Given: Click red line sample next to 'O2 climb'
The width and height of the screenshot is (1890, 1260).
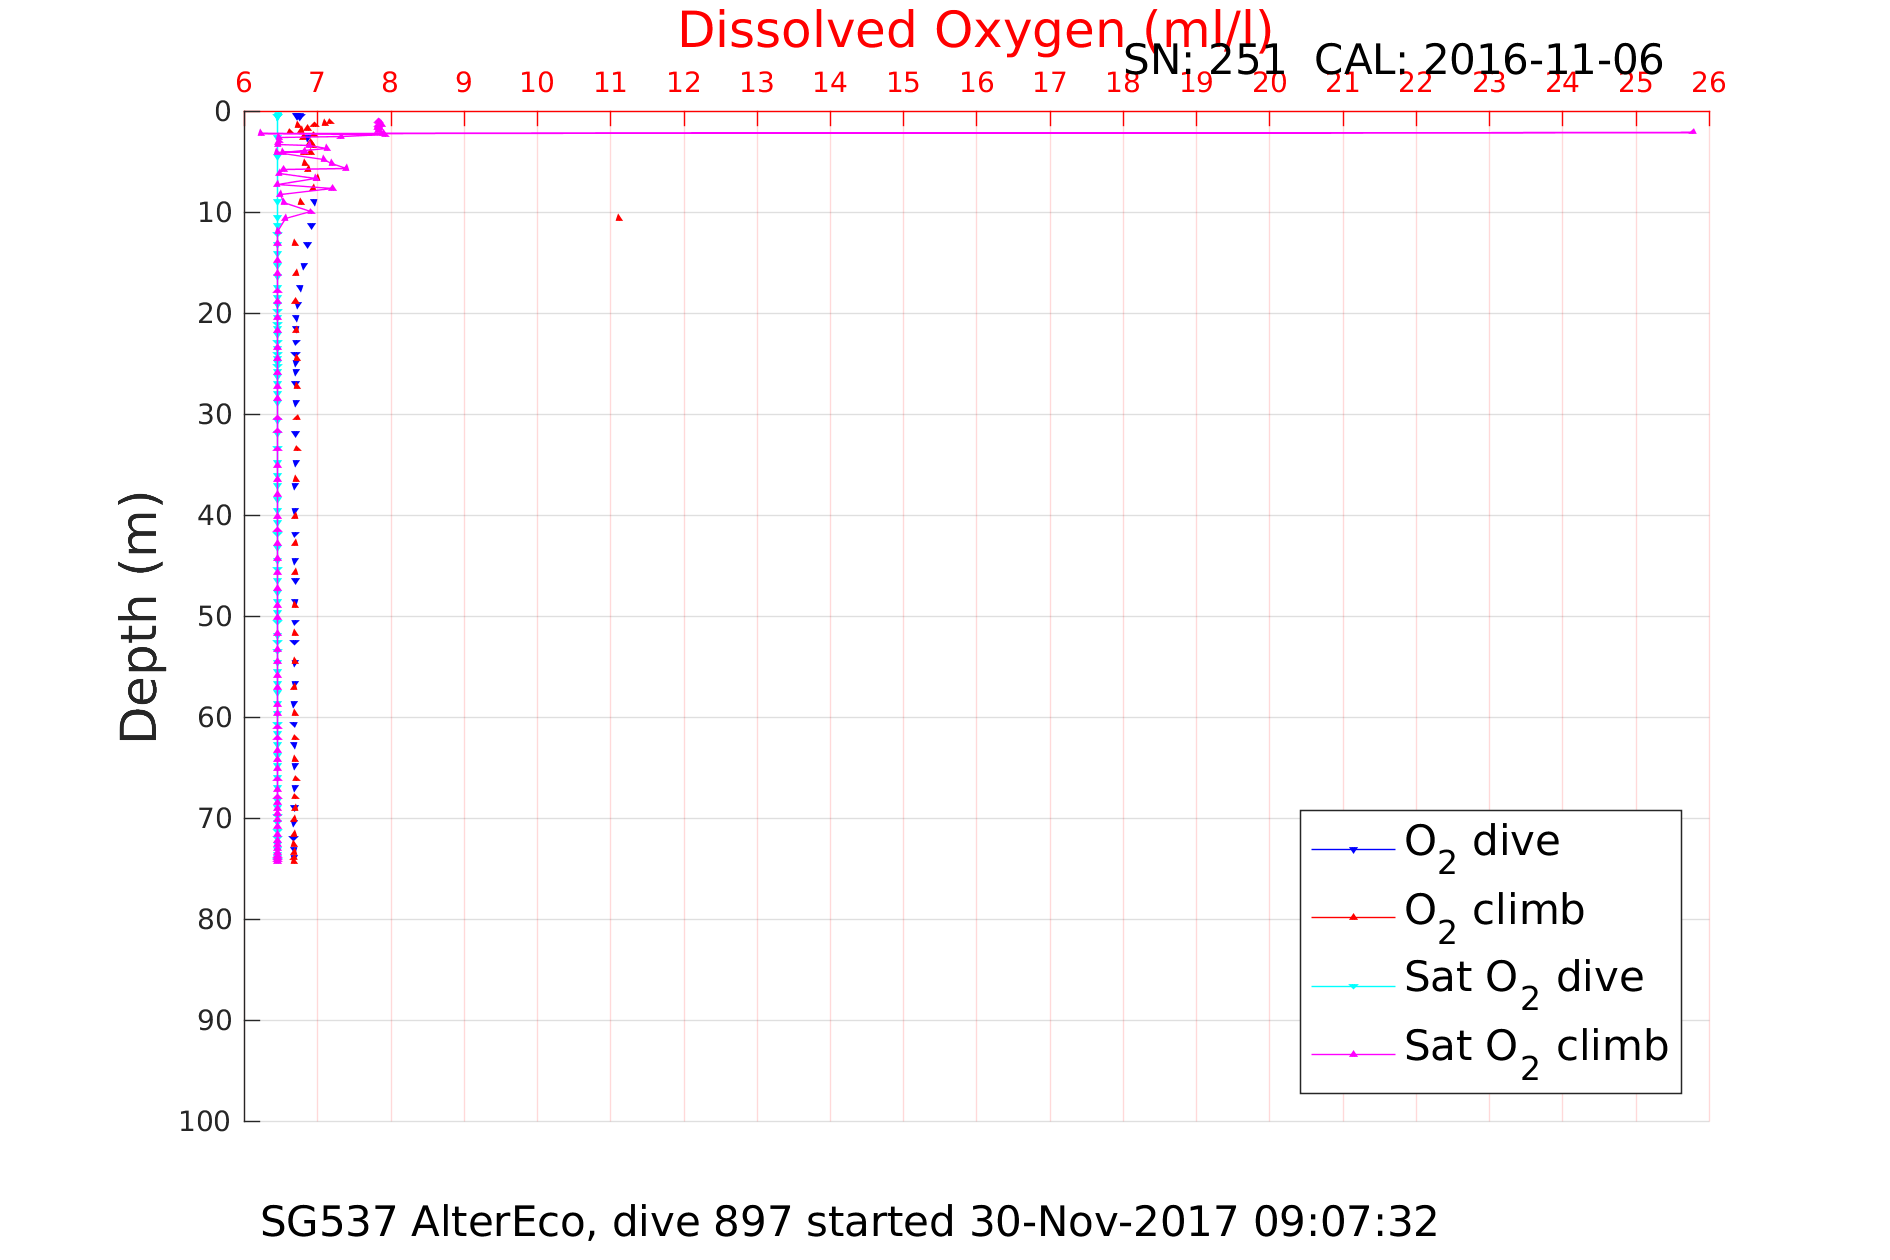Looking at the screenshot, I should click(1353, 917).
